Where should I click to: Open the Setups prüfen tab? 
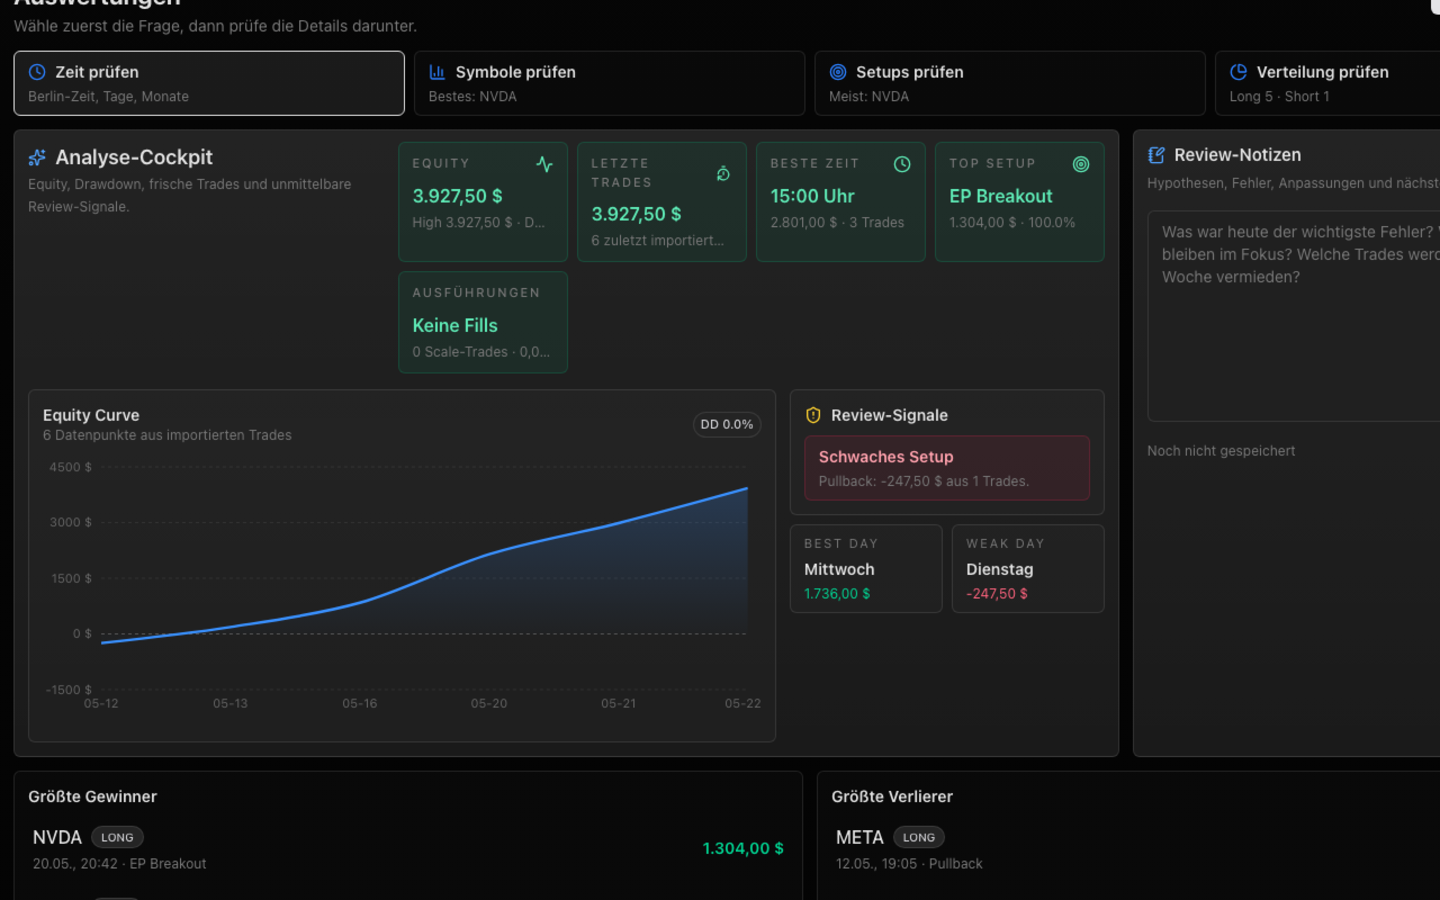coord(1010,83)
